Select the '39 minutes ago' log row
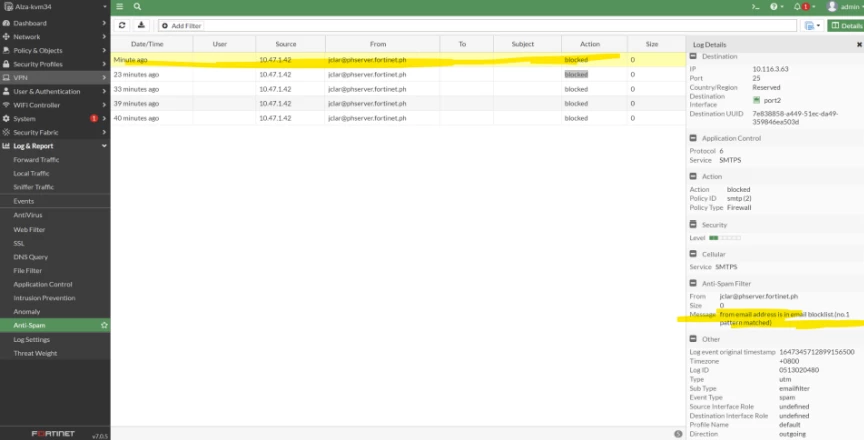 [398, 104]
